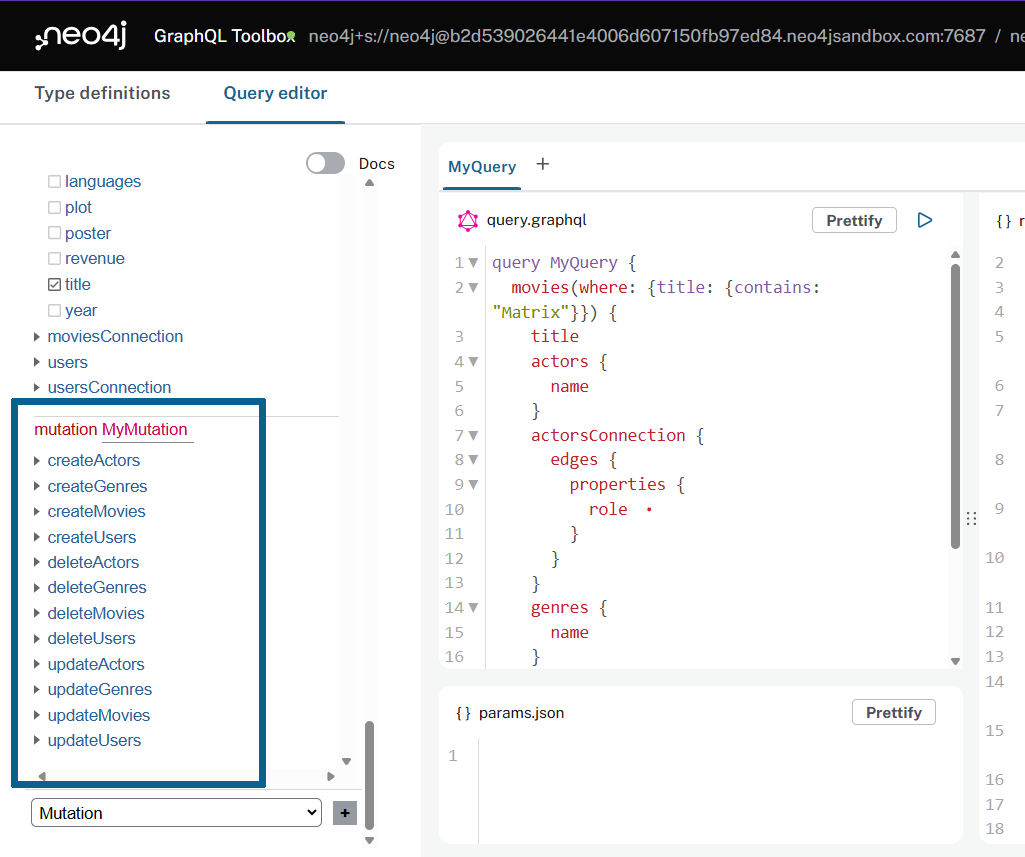The image size is (1025, 857).
Task: Fold actorsConnection block at line 7
Action: coord(473,435)
